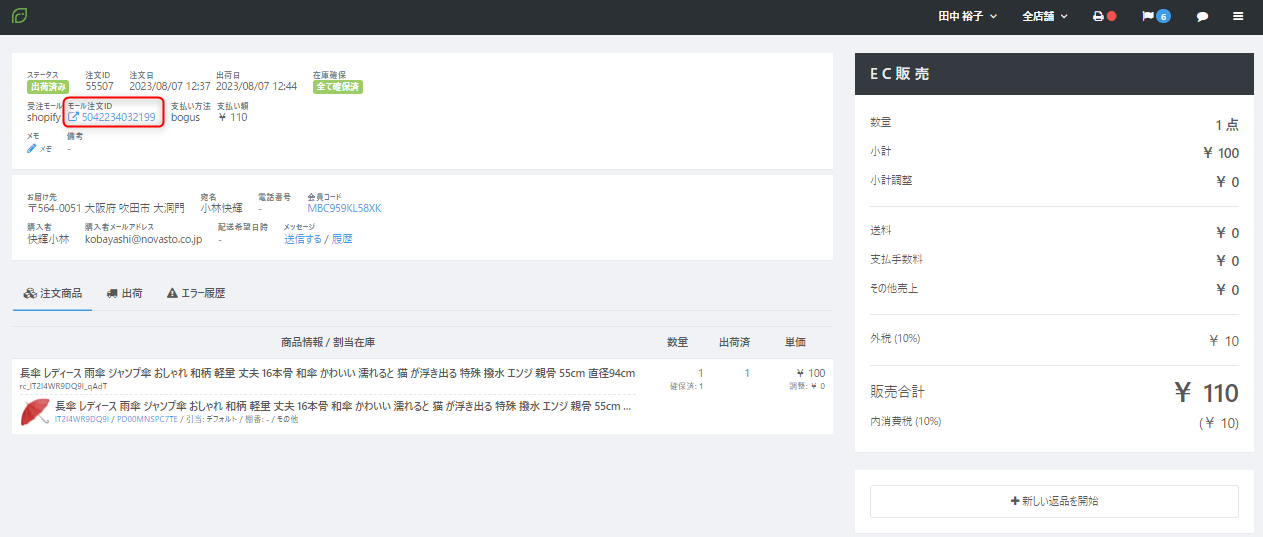Image resolution: width=1263 pixels, height=537 pixels.
Task: Switch to the エラー履歴 tab
Action: pyautogui.click(x=196, y=293)
